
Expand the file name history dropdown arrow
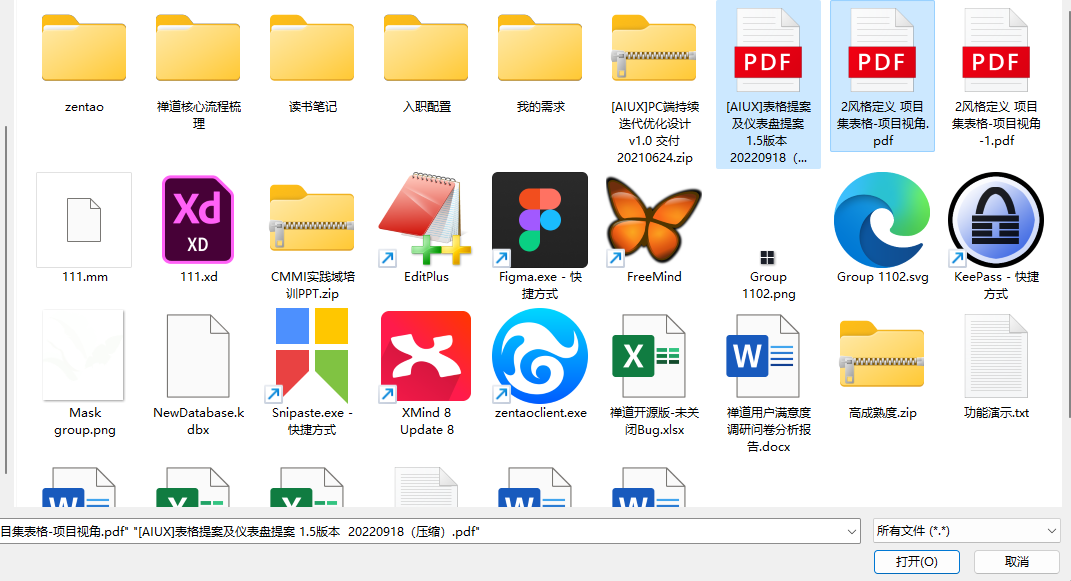coord(852,531)
